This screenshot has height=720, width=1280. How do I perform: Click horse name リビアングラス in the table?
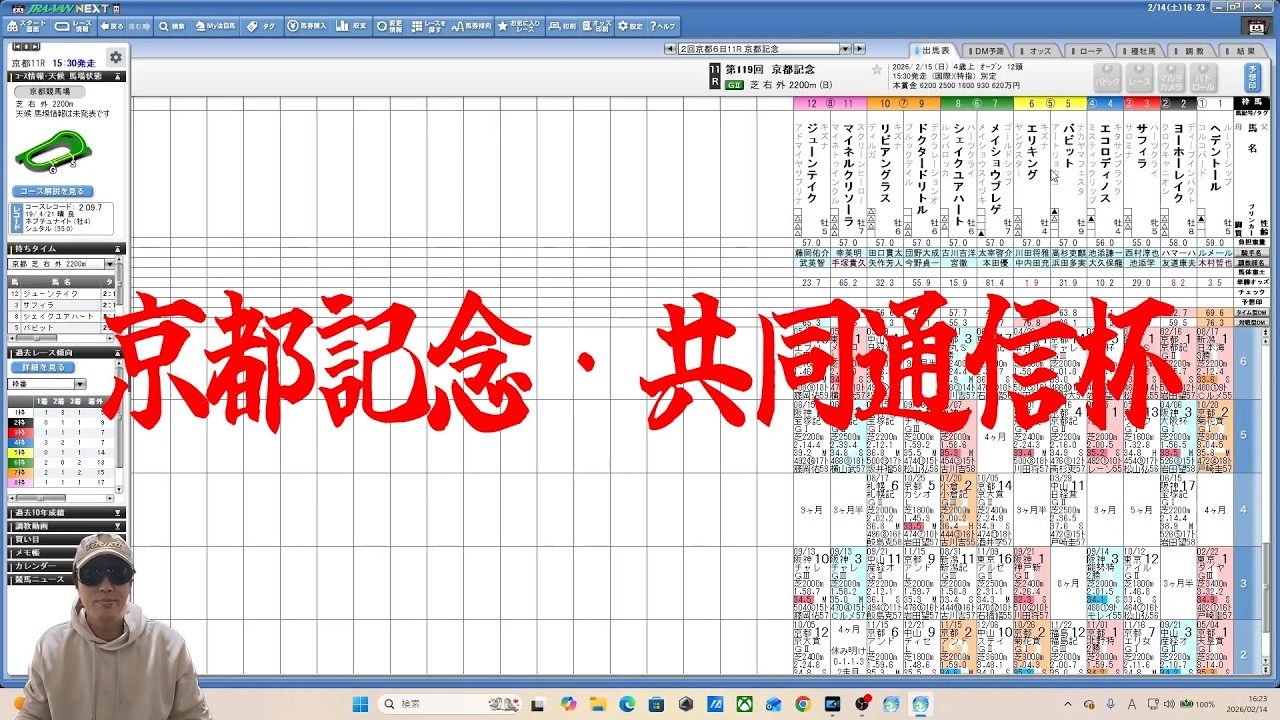[x=885, y=165]
